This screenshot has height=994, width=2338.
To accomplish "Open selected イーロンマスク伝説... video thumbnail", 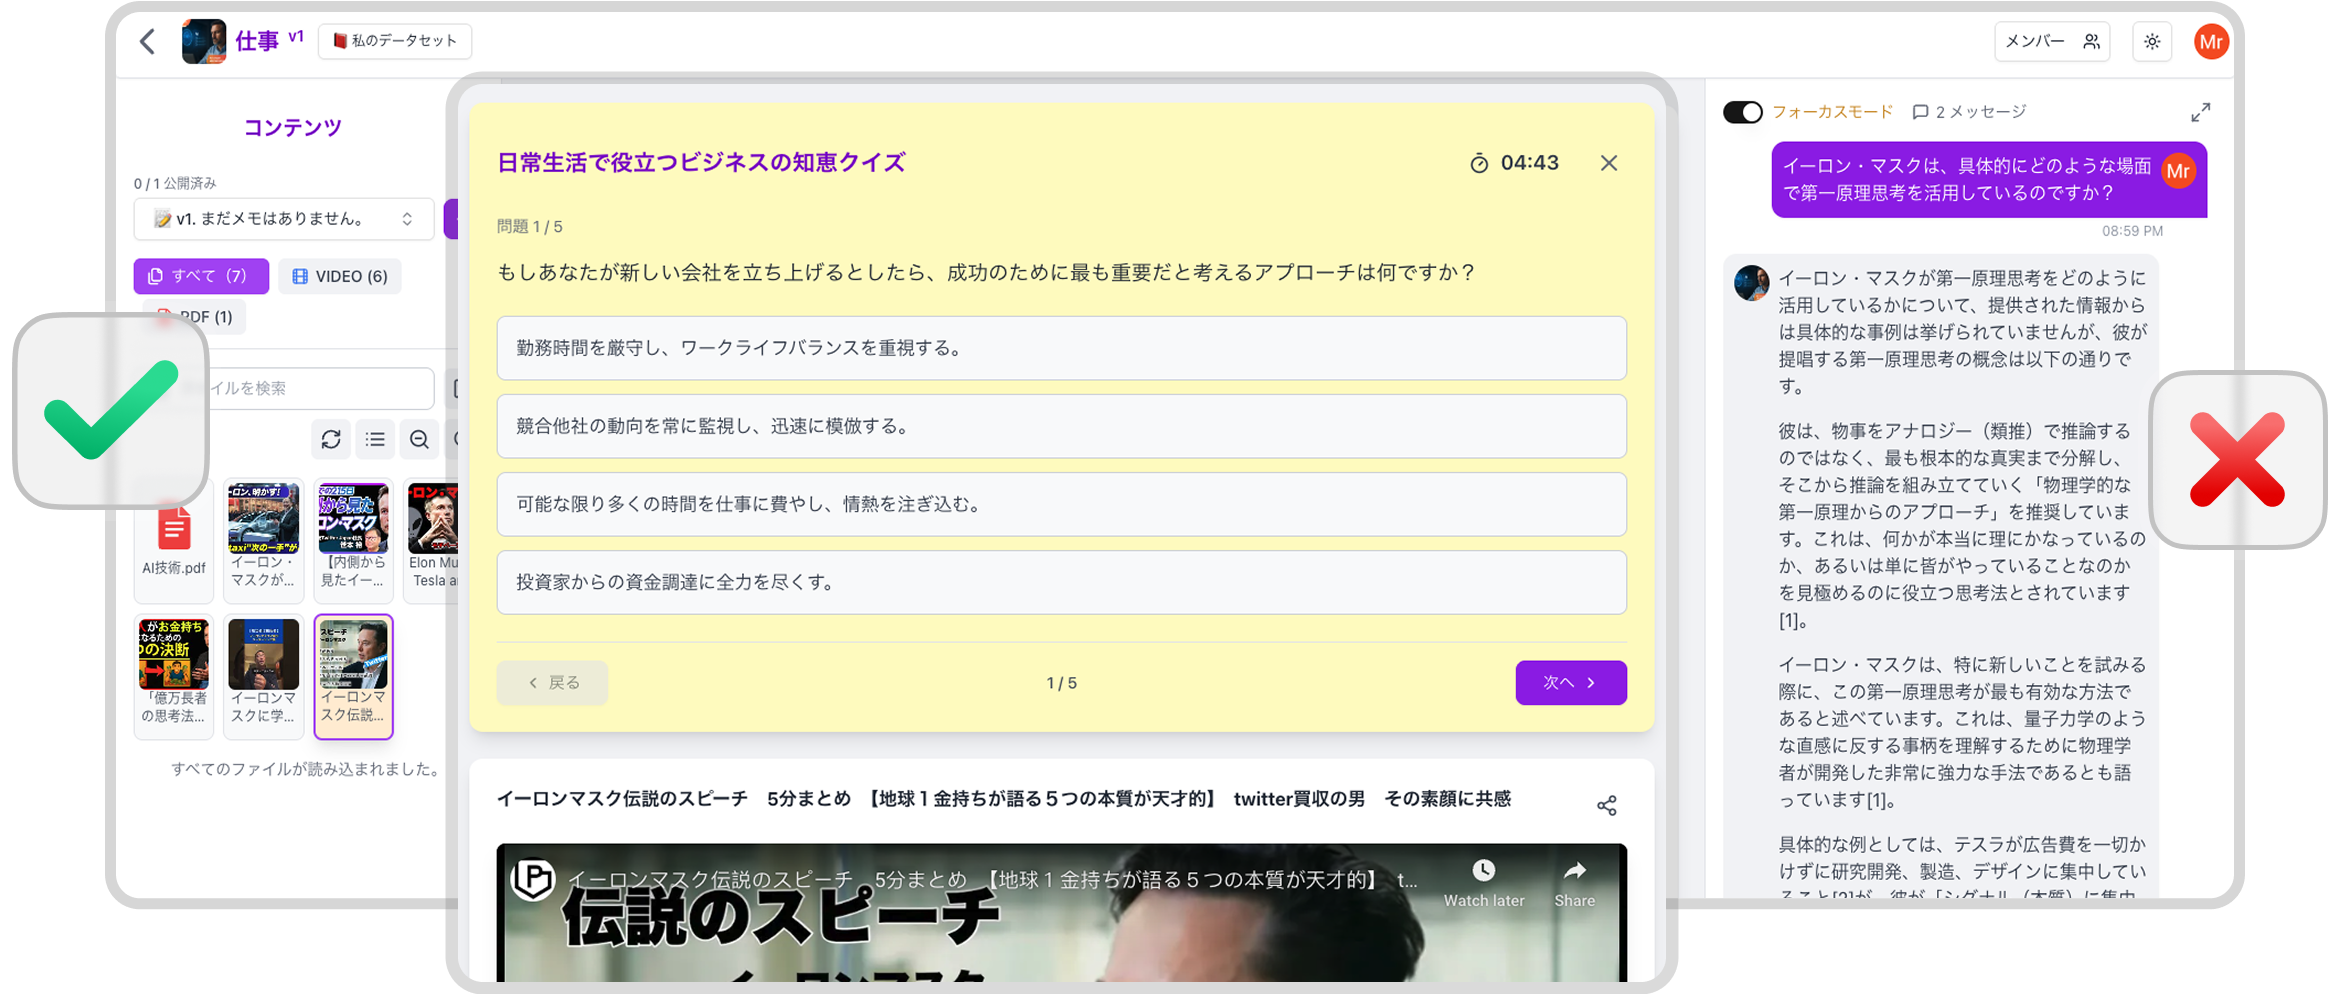I will 353,677.
